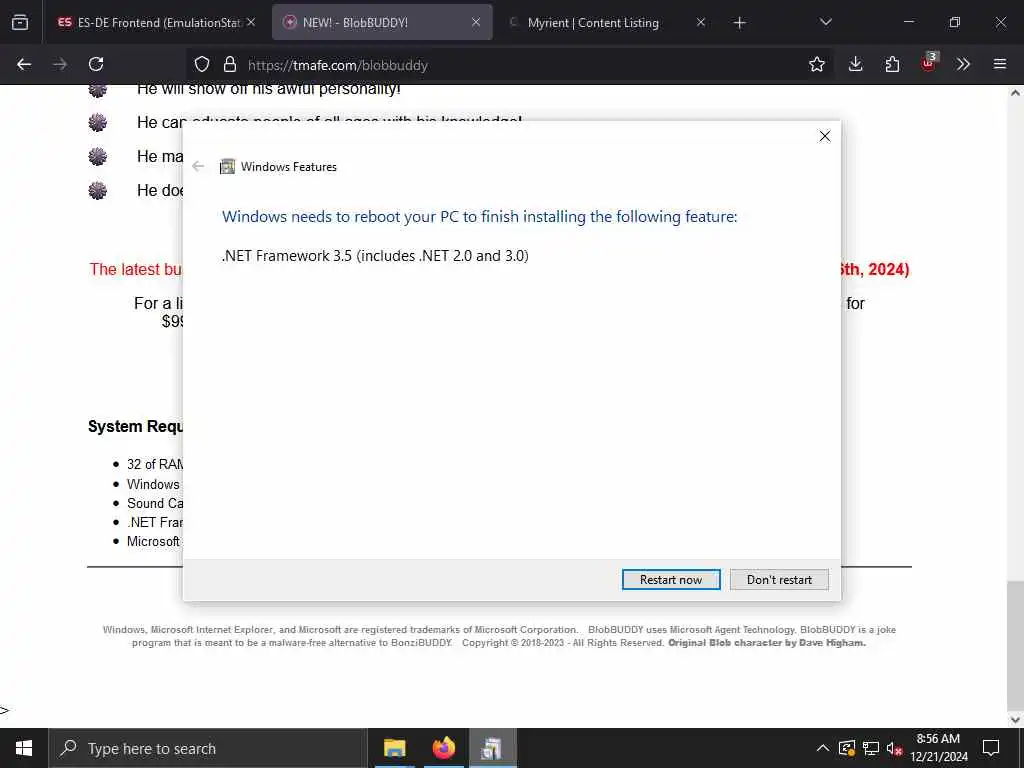This screenshot has height=768, width=1024.
Task: Close the BlobBUDDY tab
Action: (x=476, y=22)
